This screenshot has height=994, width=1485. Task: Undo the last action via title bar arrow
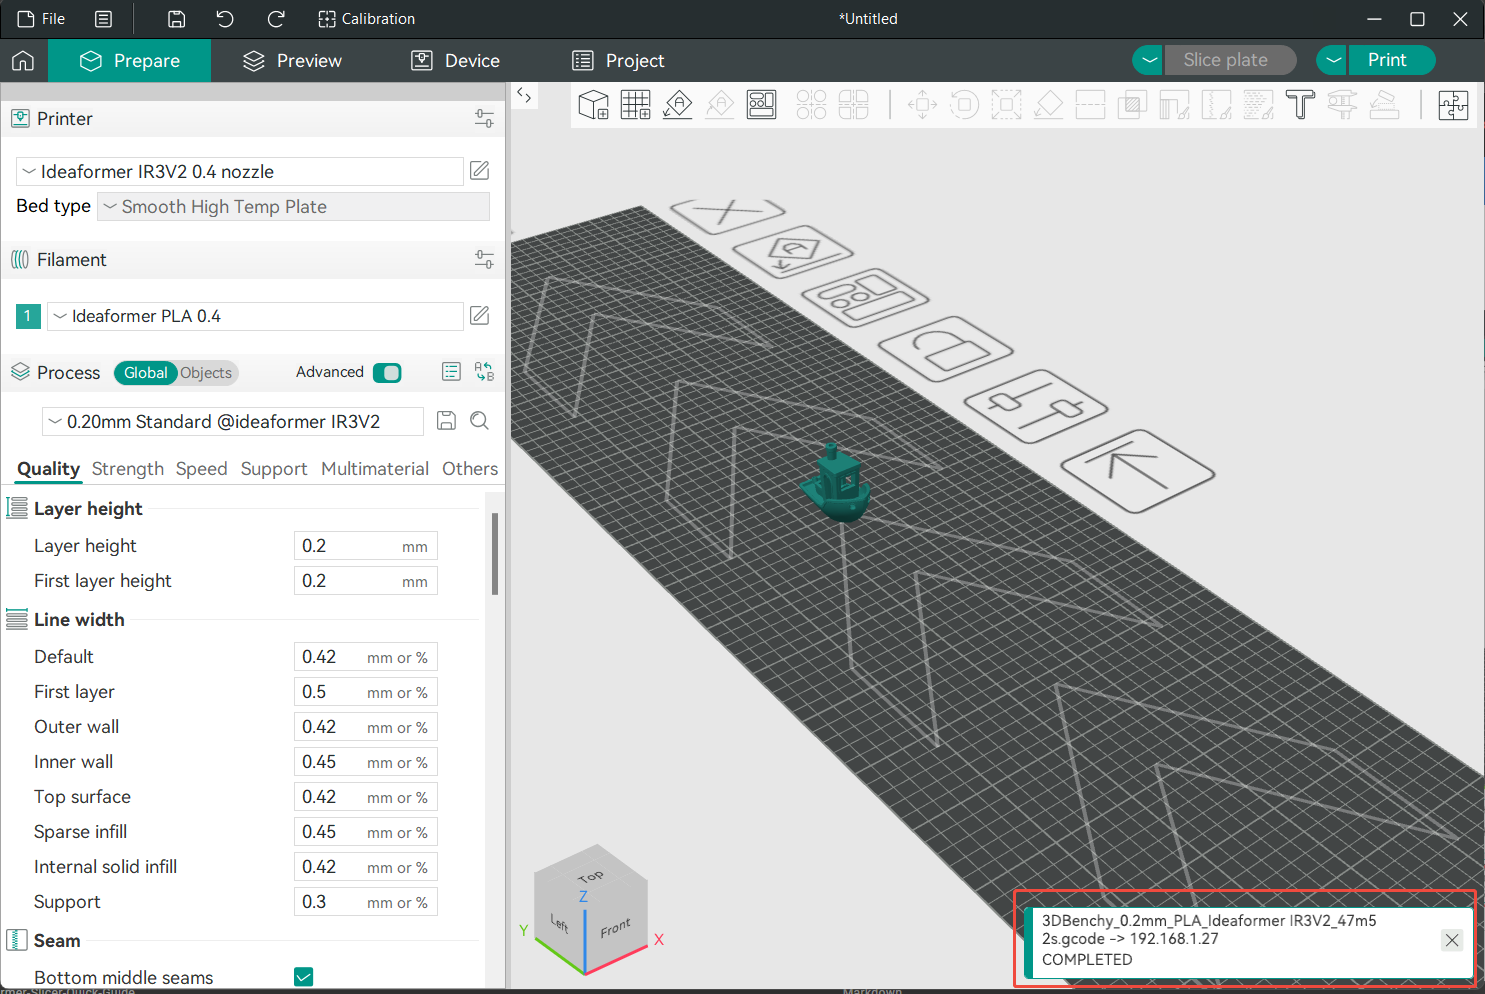coord(225,19)
